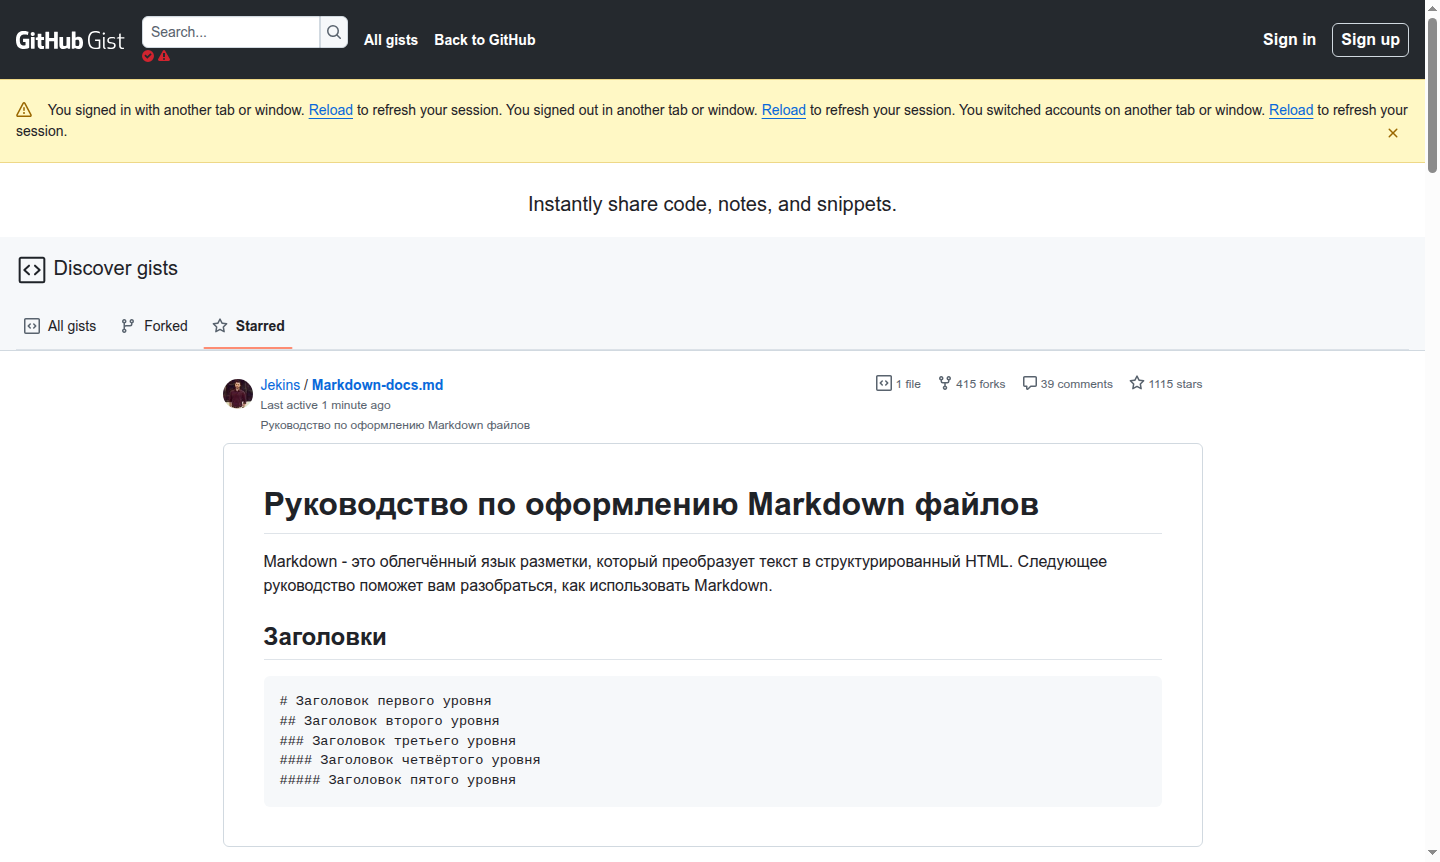Screen dimensions: 1440x862
Task: Dismiss the session notification with the × button
Action: click(x=1393, y=132)
